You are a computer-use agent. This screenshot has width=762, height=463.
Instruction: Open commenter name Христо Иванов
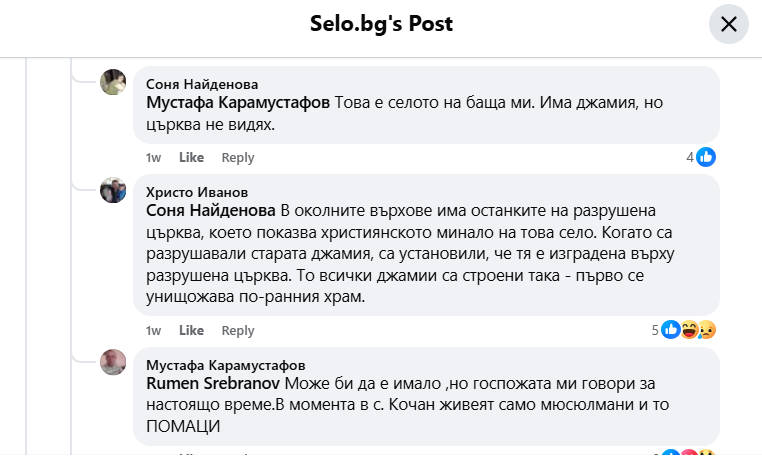point(197,192)
